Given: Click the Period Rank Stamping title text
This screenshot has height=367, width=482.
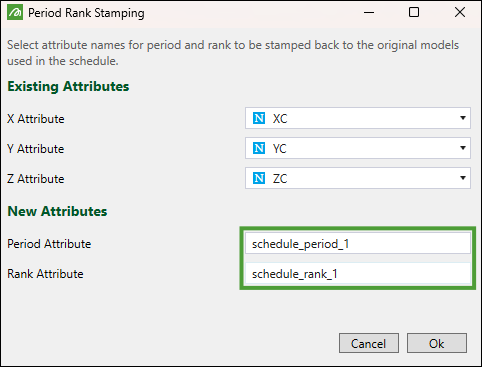Looking at the screenshot, I should click(x=86, y=13).
